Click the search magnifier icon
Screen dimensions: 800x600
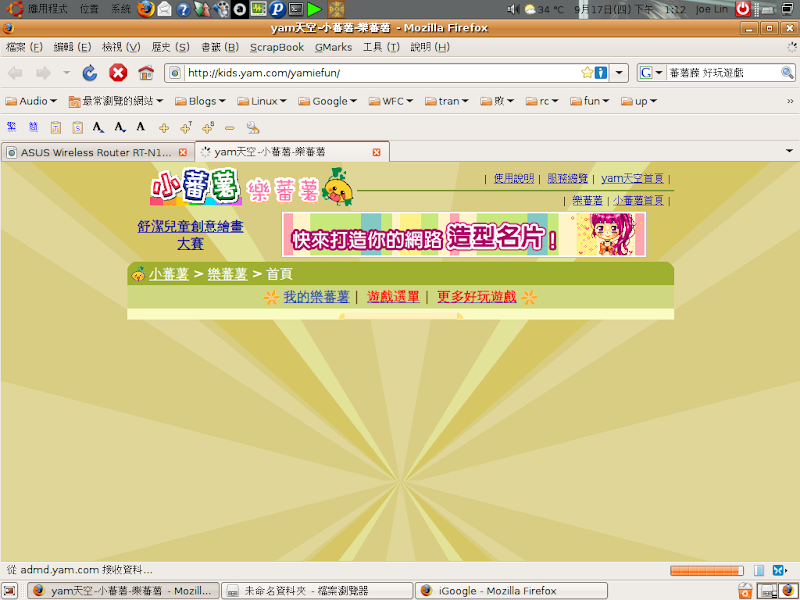787,73
